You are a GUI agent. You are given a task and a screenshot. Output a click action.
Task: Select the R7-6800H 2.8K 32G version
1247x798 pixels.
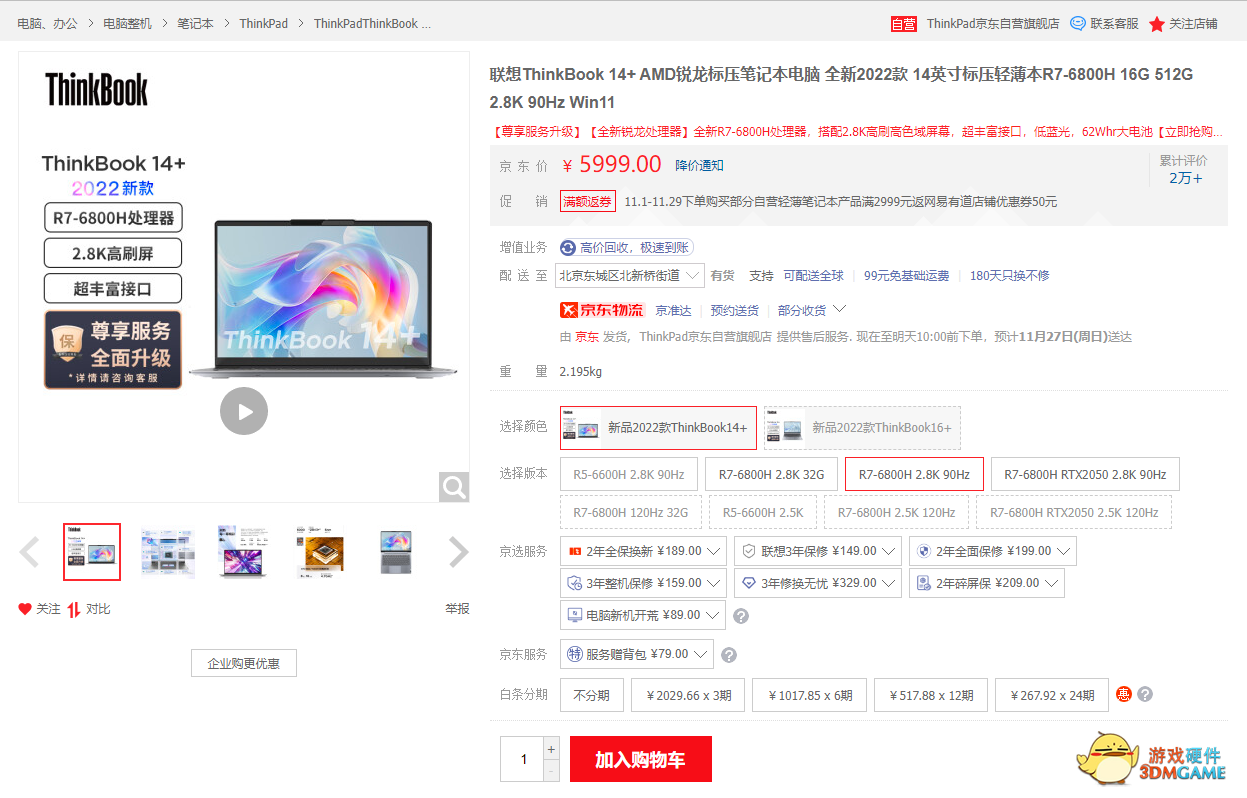tap(771, 473)
